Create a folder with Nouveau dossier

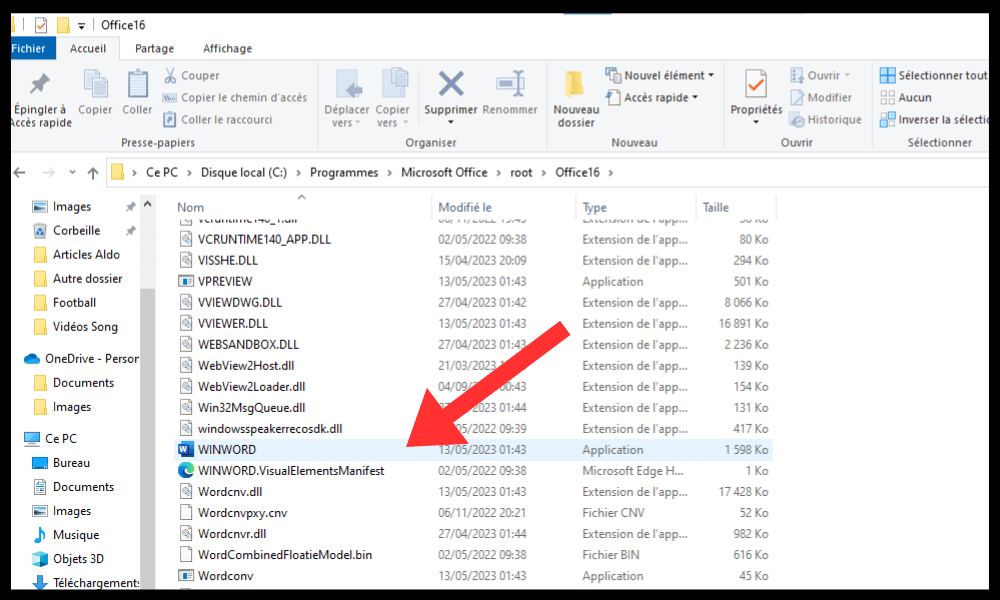pos(576,99)
